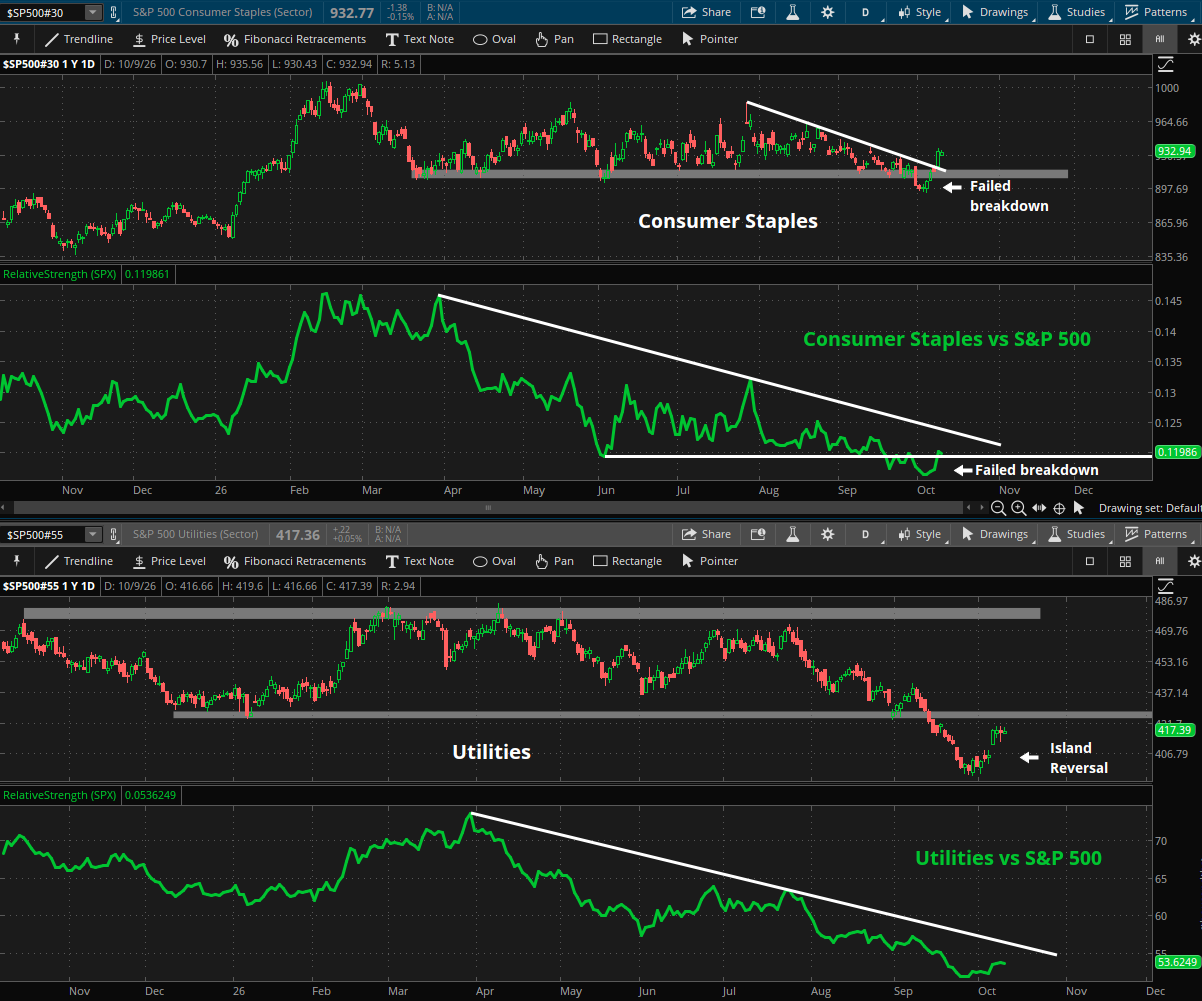1202x1001 pixels.
Task: Select Rectangle tool in Consumer Staples chart toolbar
Action: (627, 39)
